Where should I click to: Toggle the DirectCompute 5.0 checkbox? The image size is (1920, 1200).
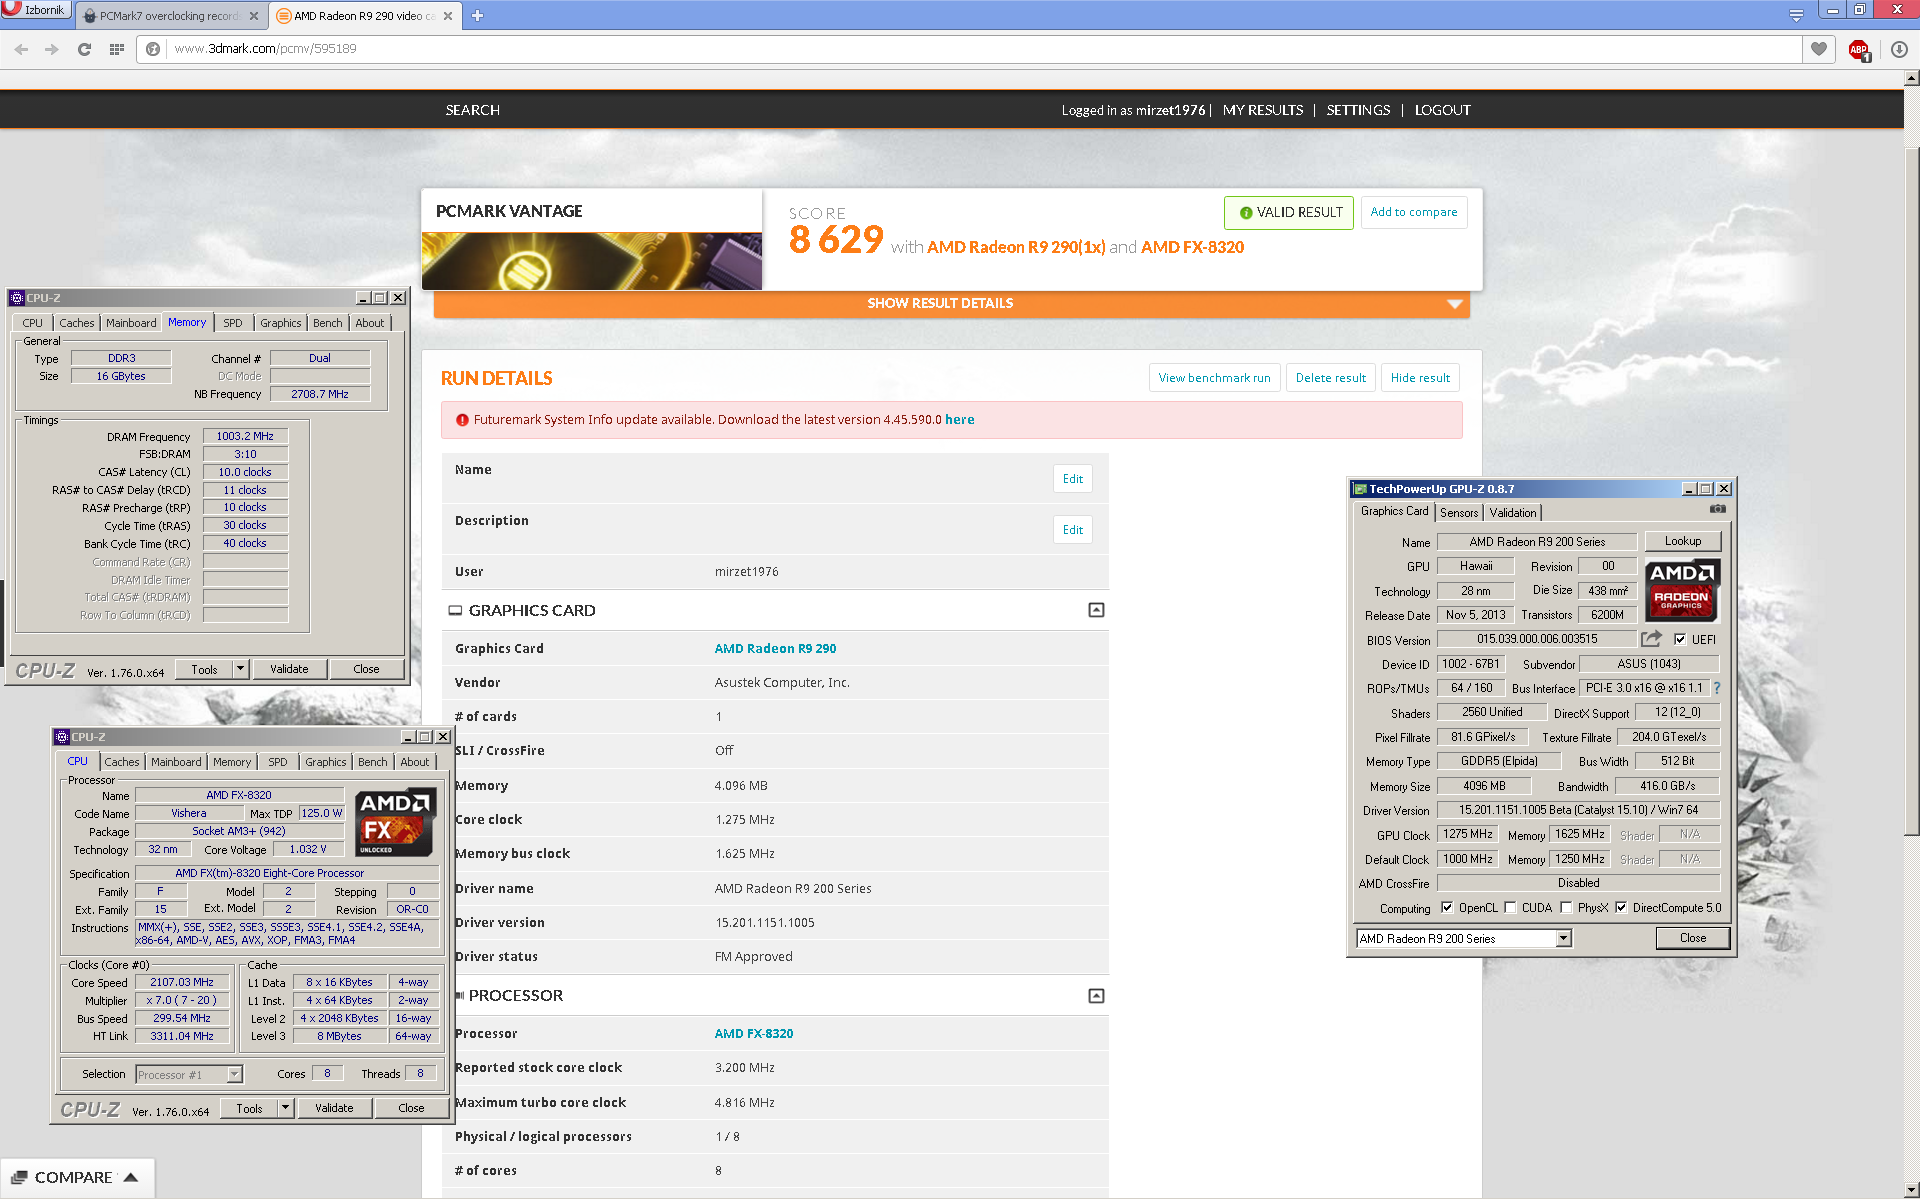pyautogui.click(x=1621, y=908)
